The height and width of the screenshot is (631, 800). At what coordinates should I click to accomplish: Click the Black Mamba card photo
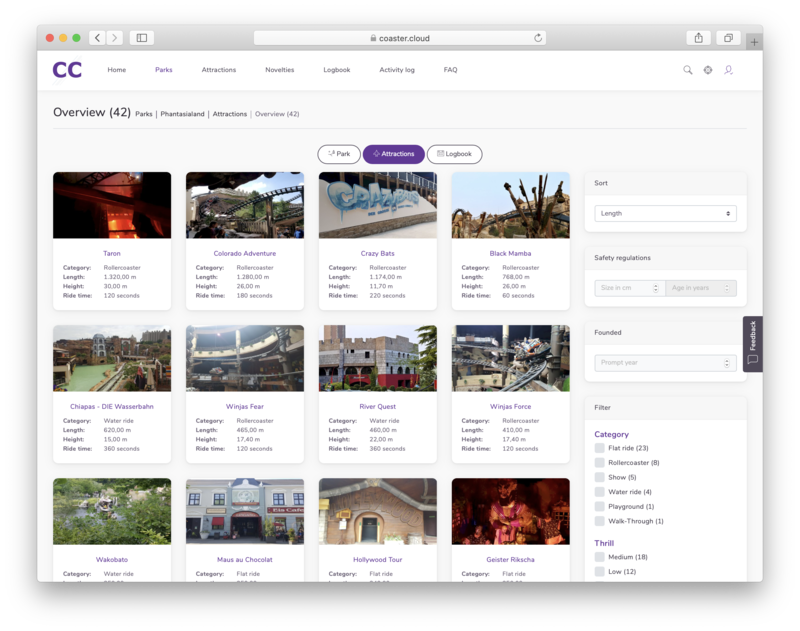coord(511,205)
